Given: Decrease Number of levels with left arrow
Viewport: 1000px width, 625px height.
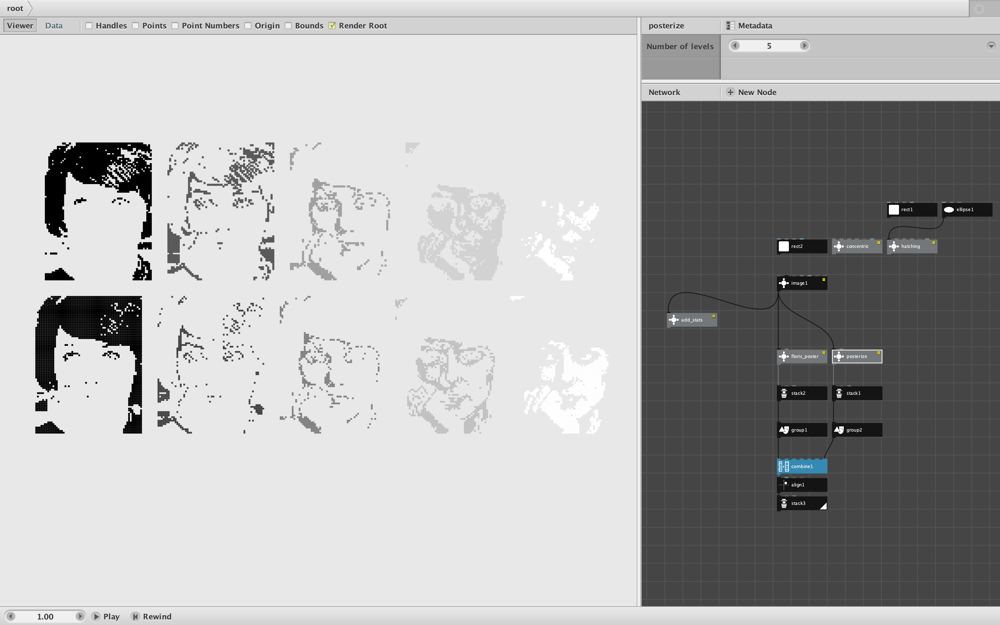Looking at the screenshot, I should (735, 45).
